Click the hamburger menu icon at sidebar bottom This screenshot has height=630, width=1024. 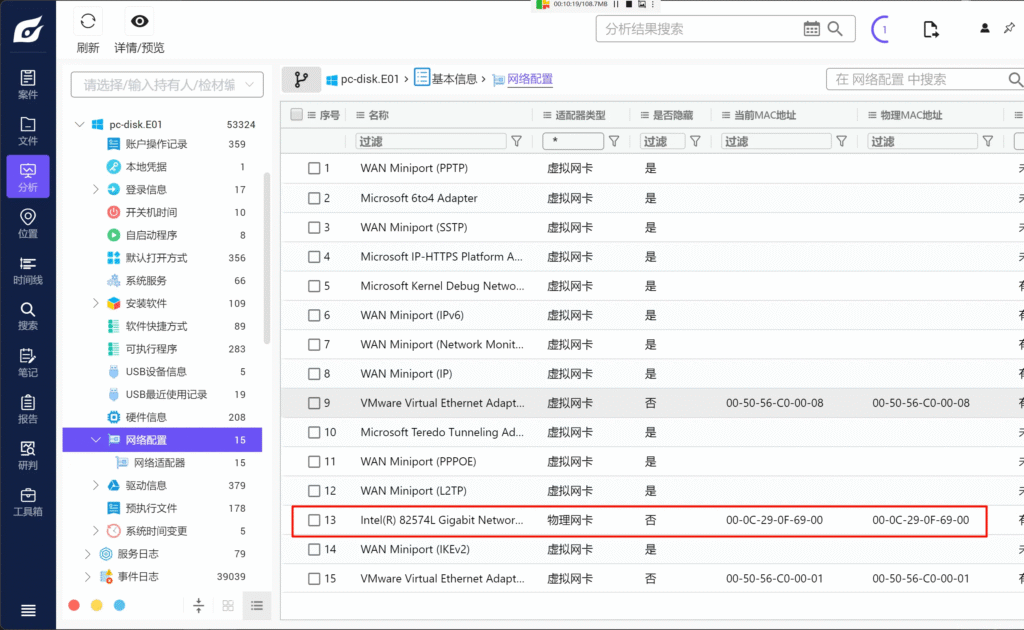coord(28,610)
